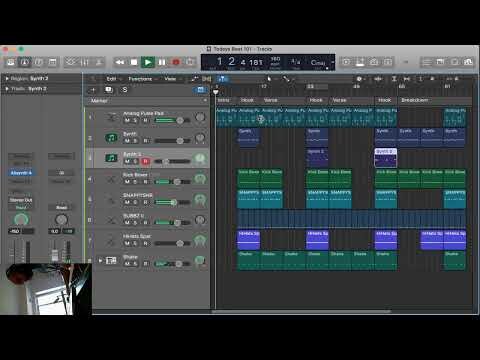
Task: Toggle the global Solo S button
Action: pyautogui.click(x=124, y=90)
